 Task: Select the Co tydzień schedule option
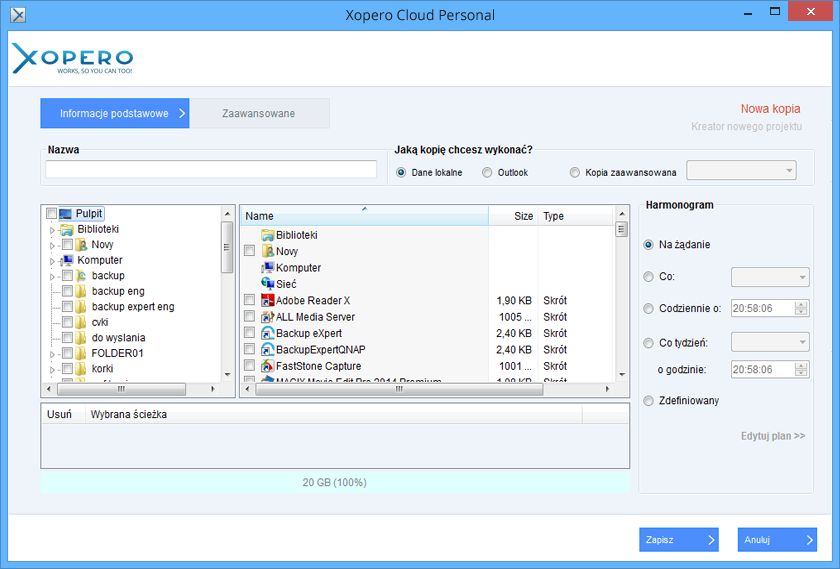tap(648, 343)
